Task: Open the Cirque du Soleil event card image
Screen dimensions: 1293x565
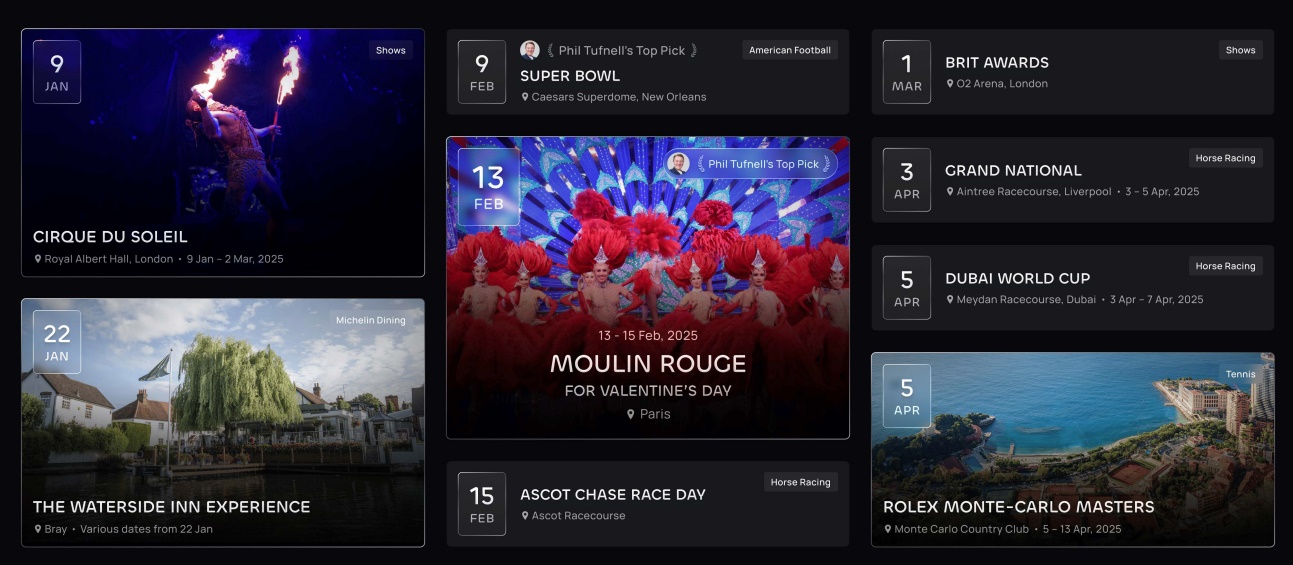Action: (223, 152)
